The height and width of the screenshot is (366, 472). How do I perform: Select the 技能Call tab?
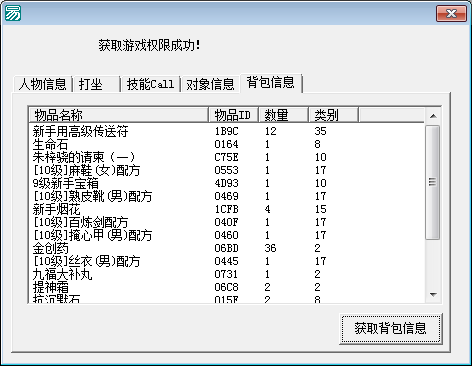pyautogui.click(x=150, y=84)
